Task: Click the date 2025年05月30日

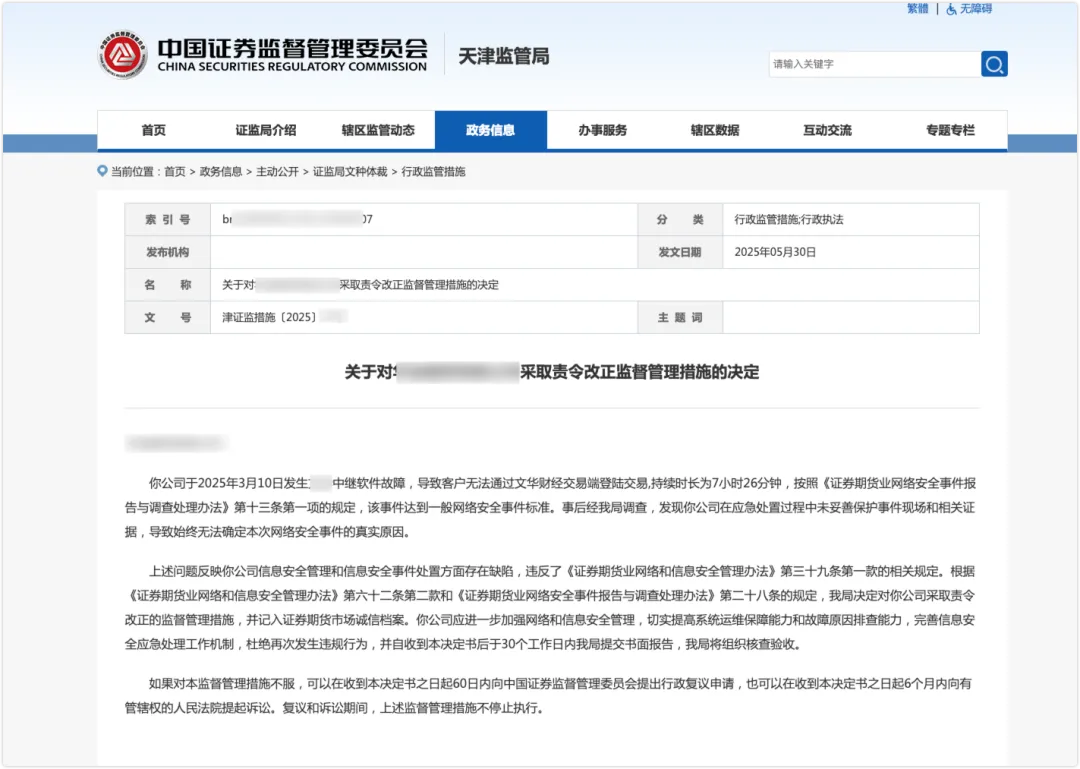Action: coord(775,252)
